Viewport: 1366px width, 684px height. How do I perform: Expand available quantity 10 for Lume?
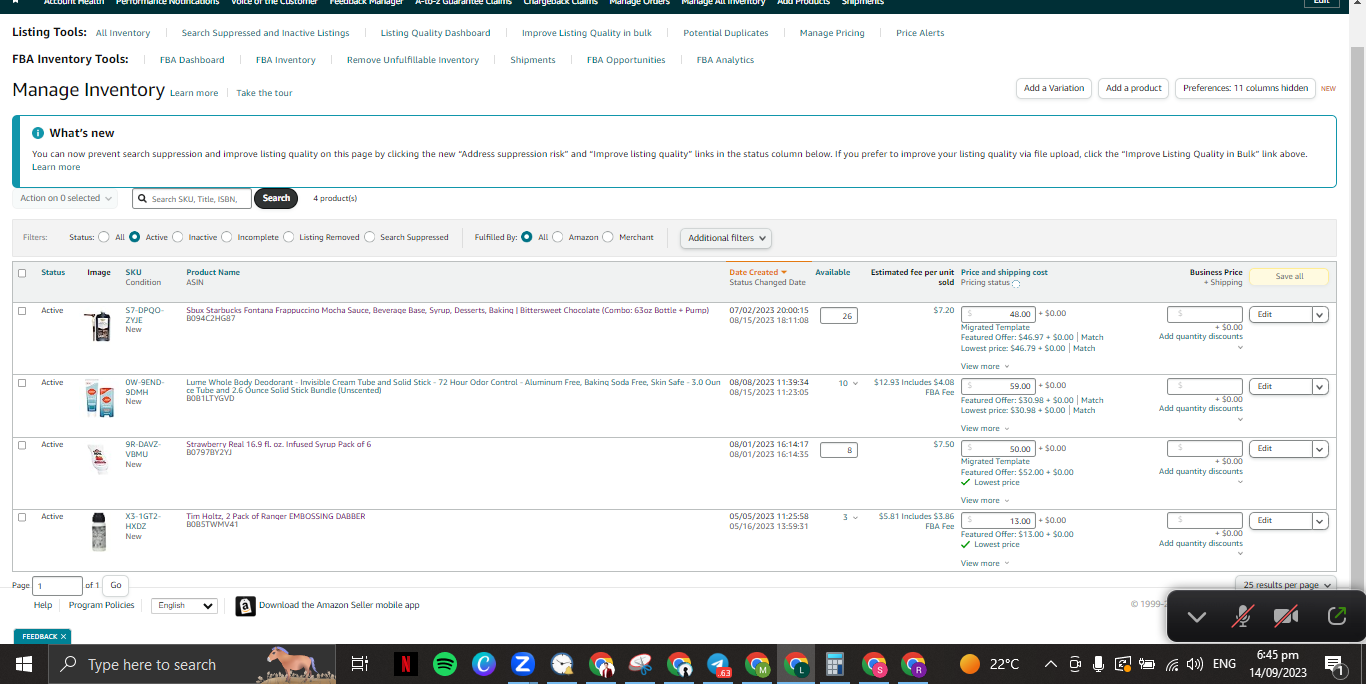click(x=848, y=383)
